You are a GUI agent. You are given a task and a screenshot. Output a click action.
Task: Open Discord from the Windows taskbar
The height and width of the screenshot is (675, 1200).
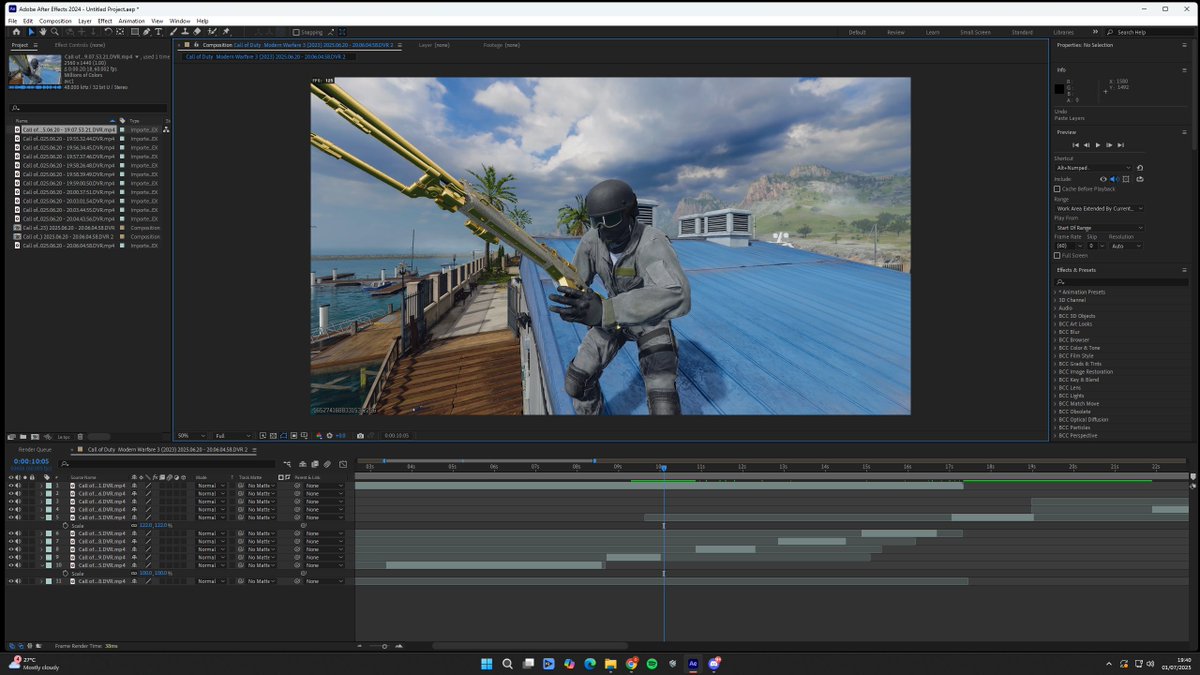click(x=714, y=663)
